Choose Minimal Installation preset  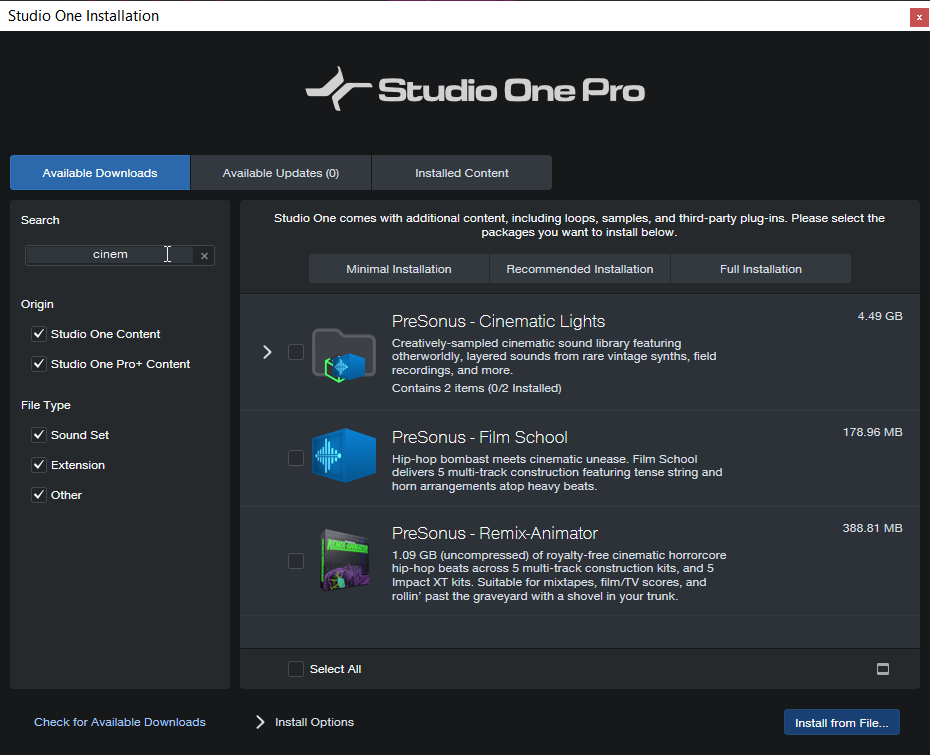(399, 269)
